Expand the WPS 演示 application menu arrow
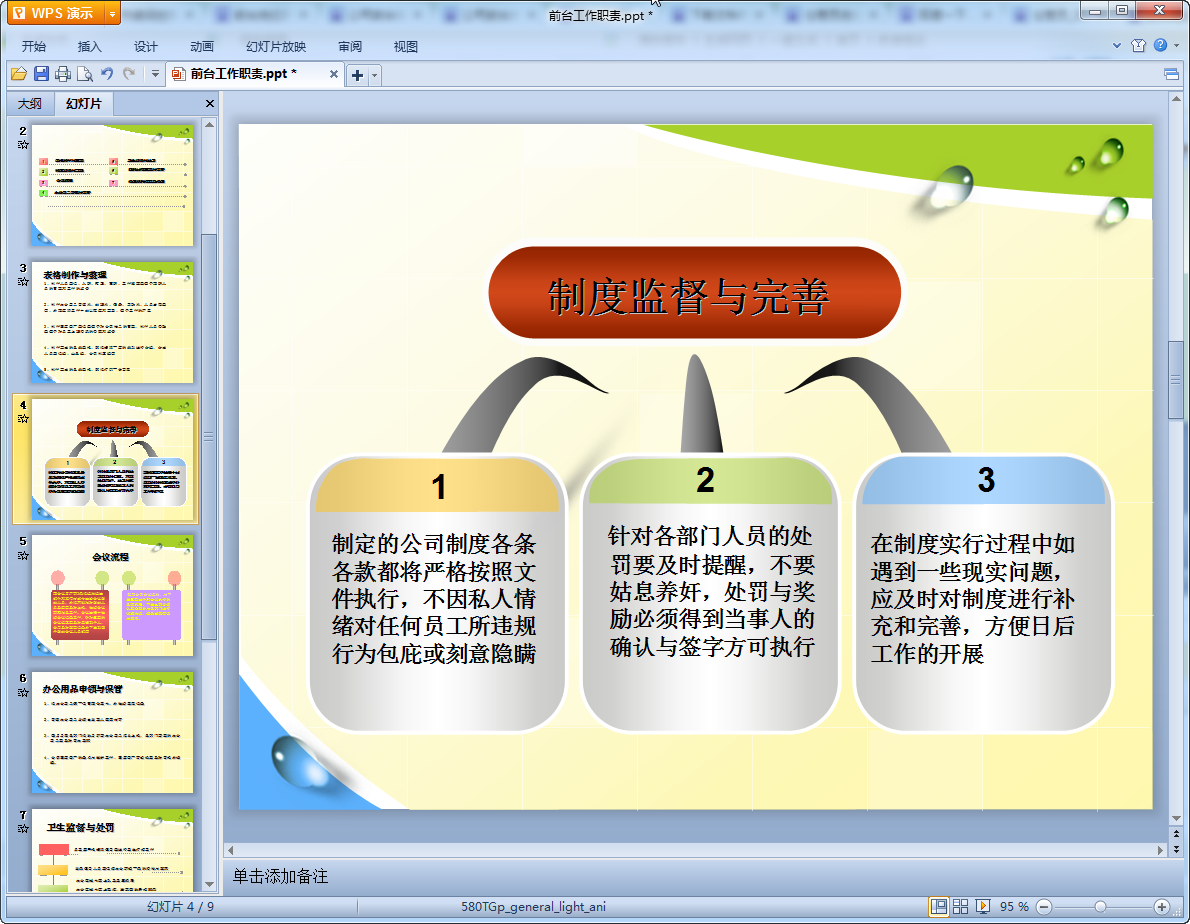The height and width of the screenshot is (924, 1190). pyautogui.click(x=112, y=13)
